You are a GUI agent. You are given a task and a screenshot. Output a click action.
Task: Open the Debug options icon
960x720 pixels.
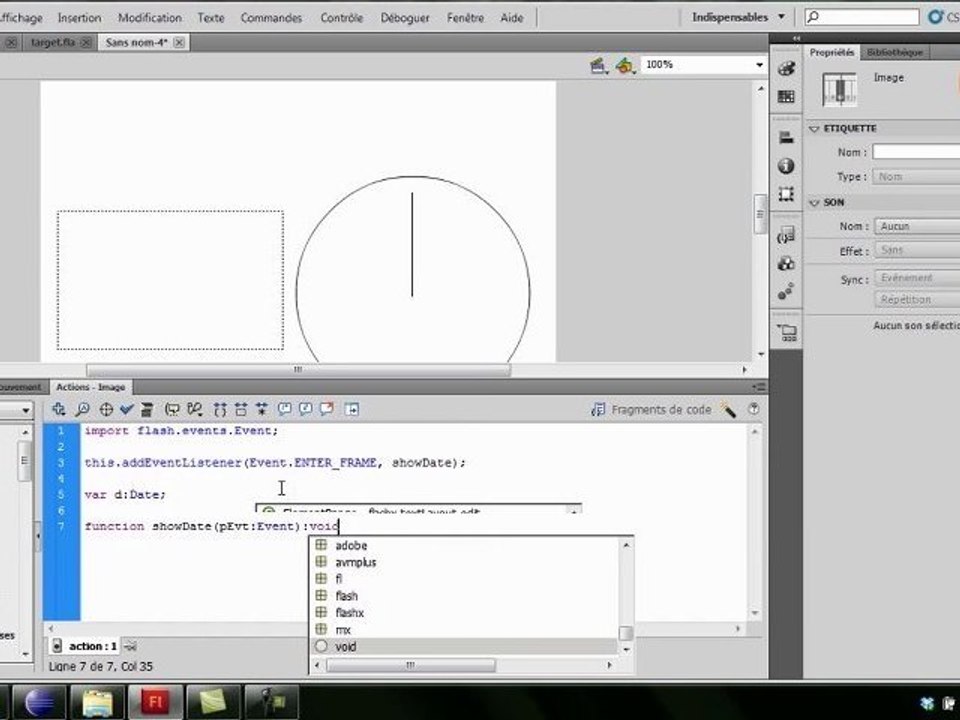click(195, 409)
